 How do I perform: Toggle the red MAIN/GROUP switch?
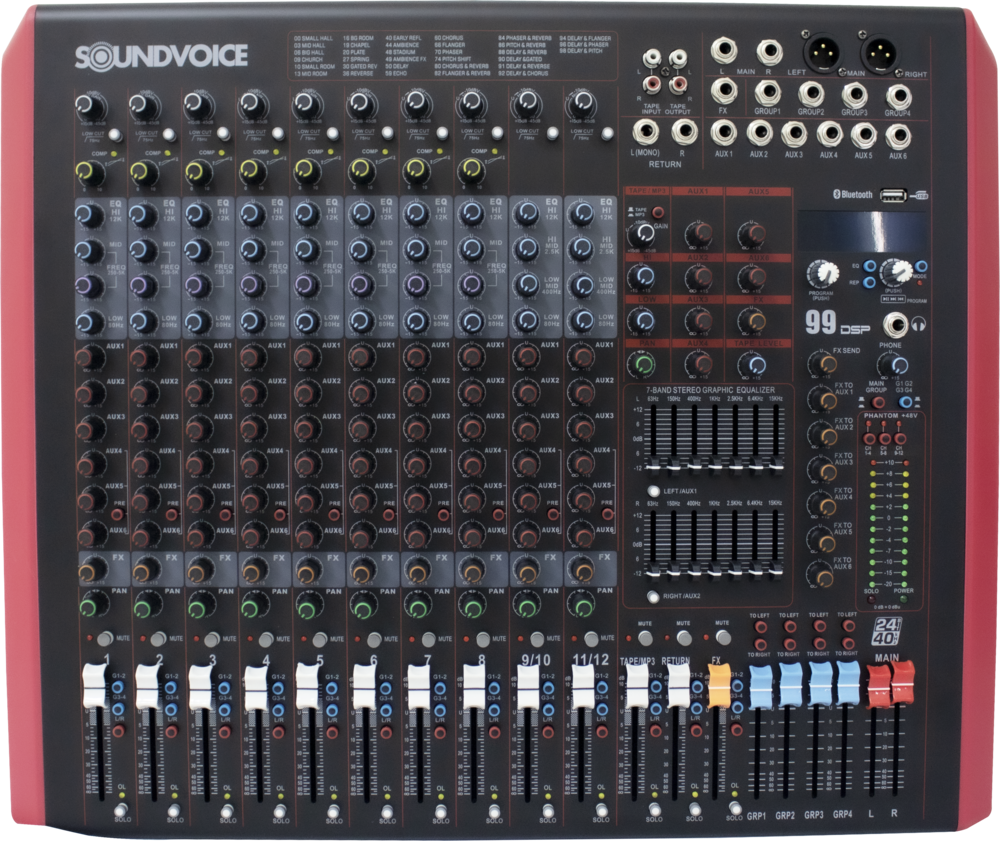(878, 402)
